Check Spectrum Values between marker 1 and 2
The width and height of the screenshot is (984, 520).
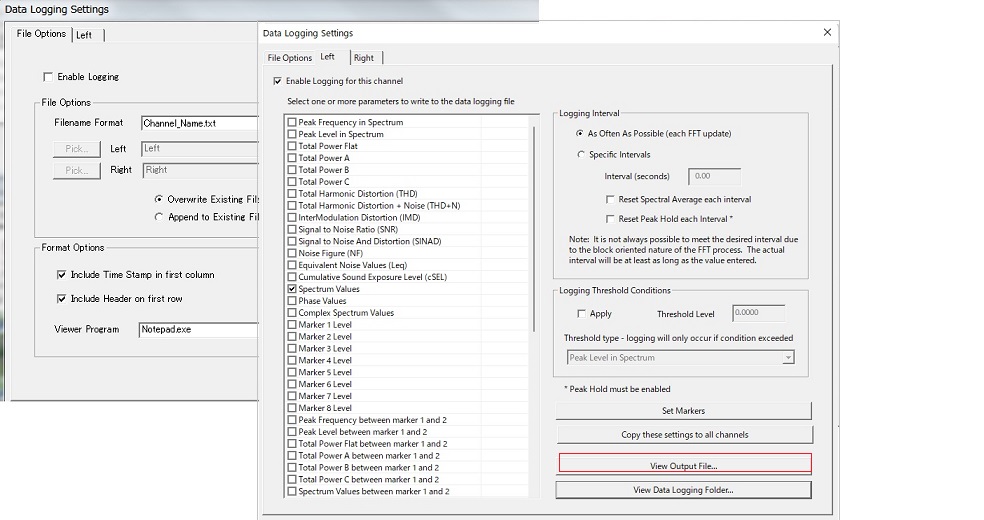pos(292,492)
